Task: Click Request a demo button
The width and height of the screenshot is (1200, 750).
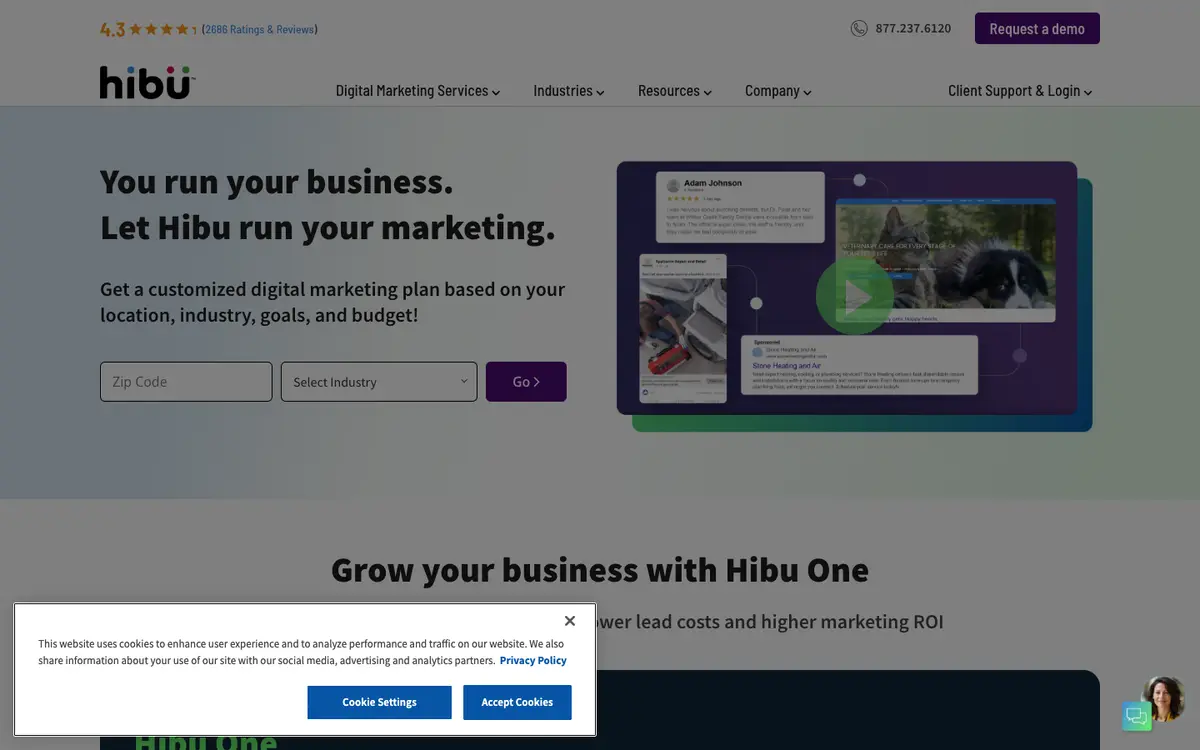Action: click(x=1037, y=29)
